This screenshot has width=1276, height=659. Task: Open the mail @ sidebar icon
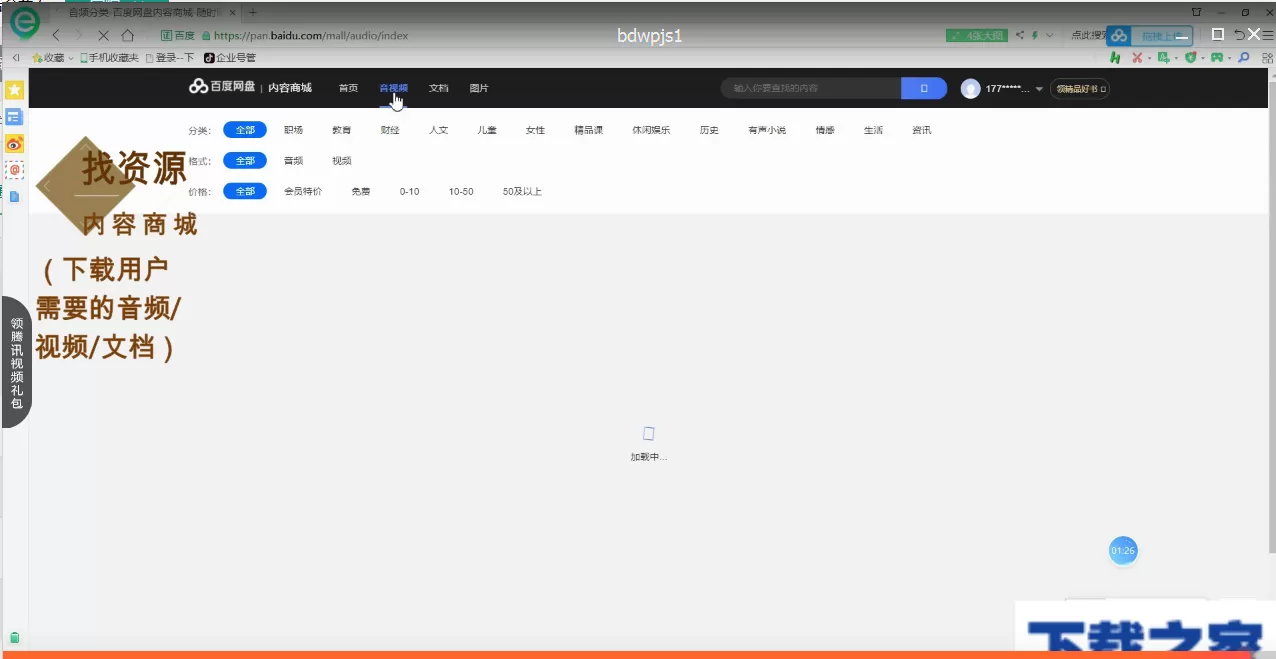click(14, 170)
